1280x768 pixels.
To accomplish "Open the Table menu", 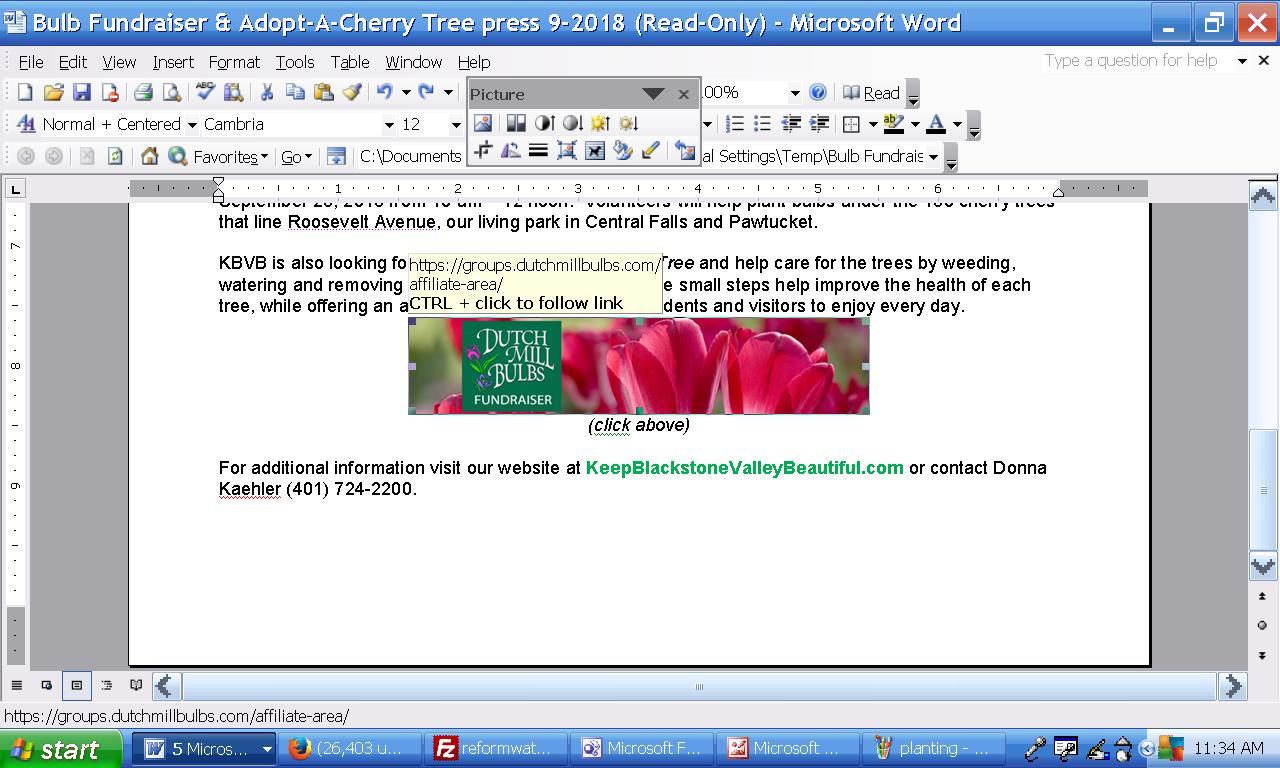I will pos(350,62).
